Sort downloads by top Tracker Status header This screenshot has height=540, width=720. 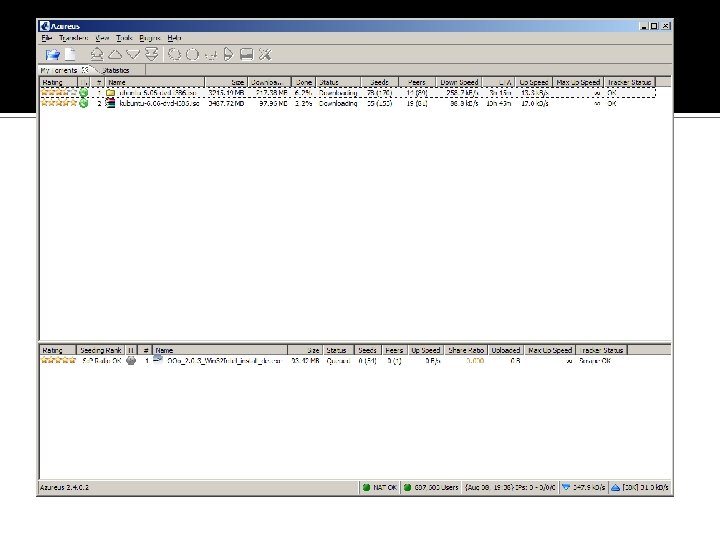[x=630, y=82]
